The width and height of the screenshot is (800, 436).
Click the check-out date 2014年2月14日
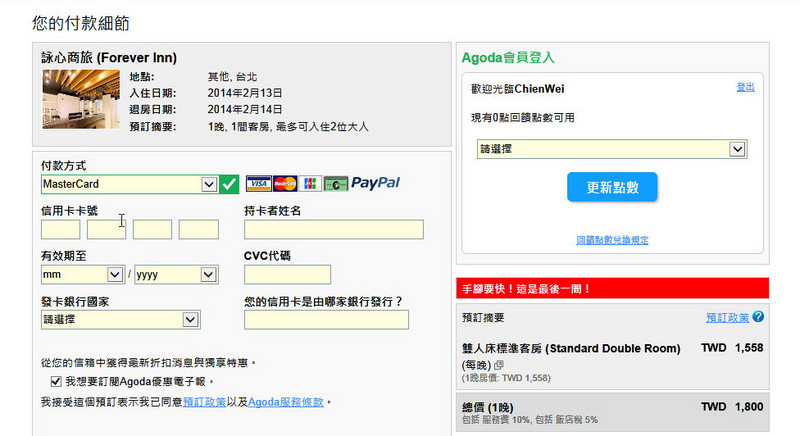[245, 110]
